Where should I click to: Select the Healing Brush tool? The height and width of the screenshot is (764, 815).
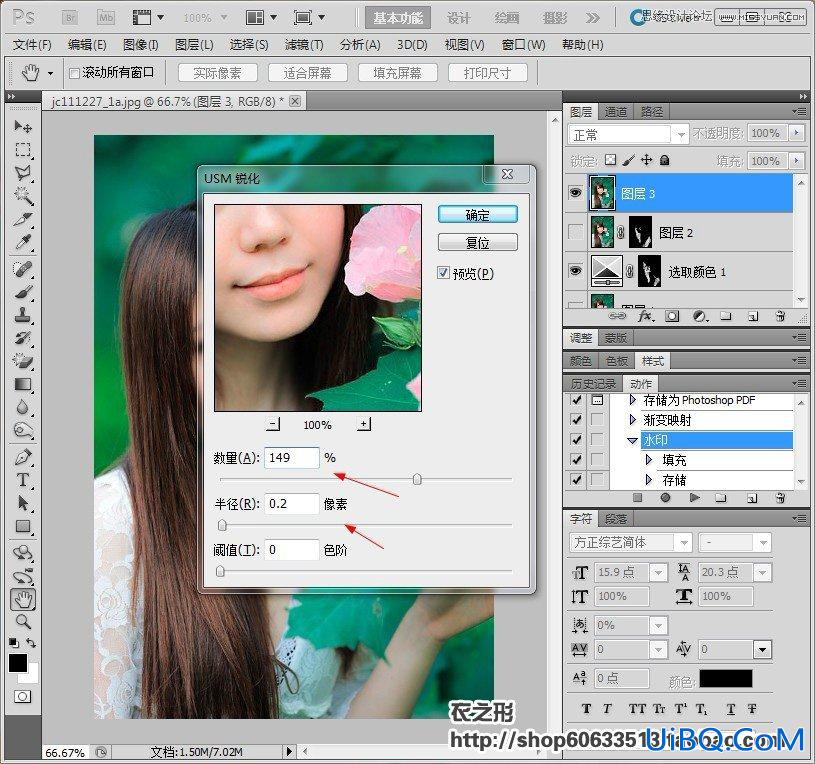(22, 269)
